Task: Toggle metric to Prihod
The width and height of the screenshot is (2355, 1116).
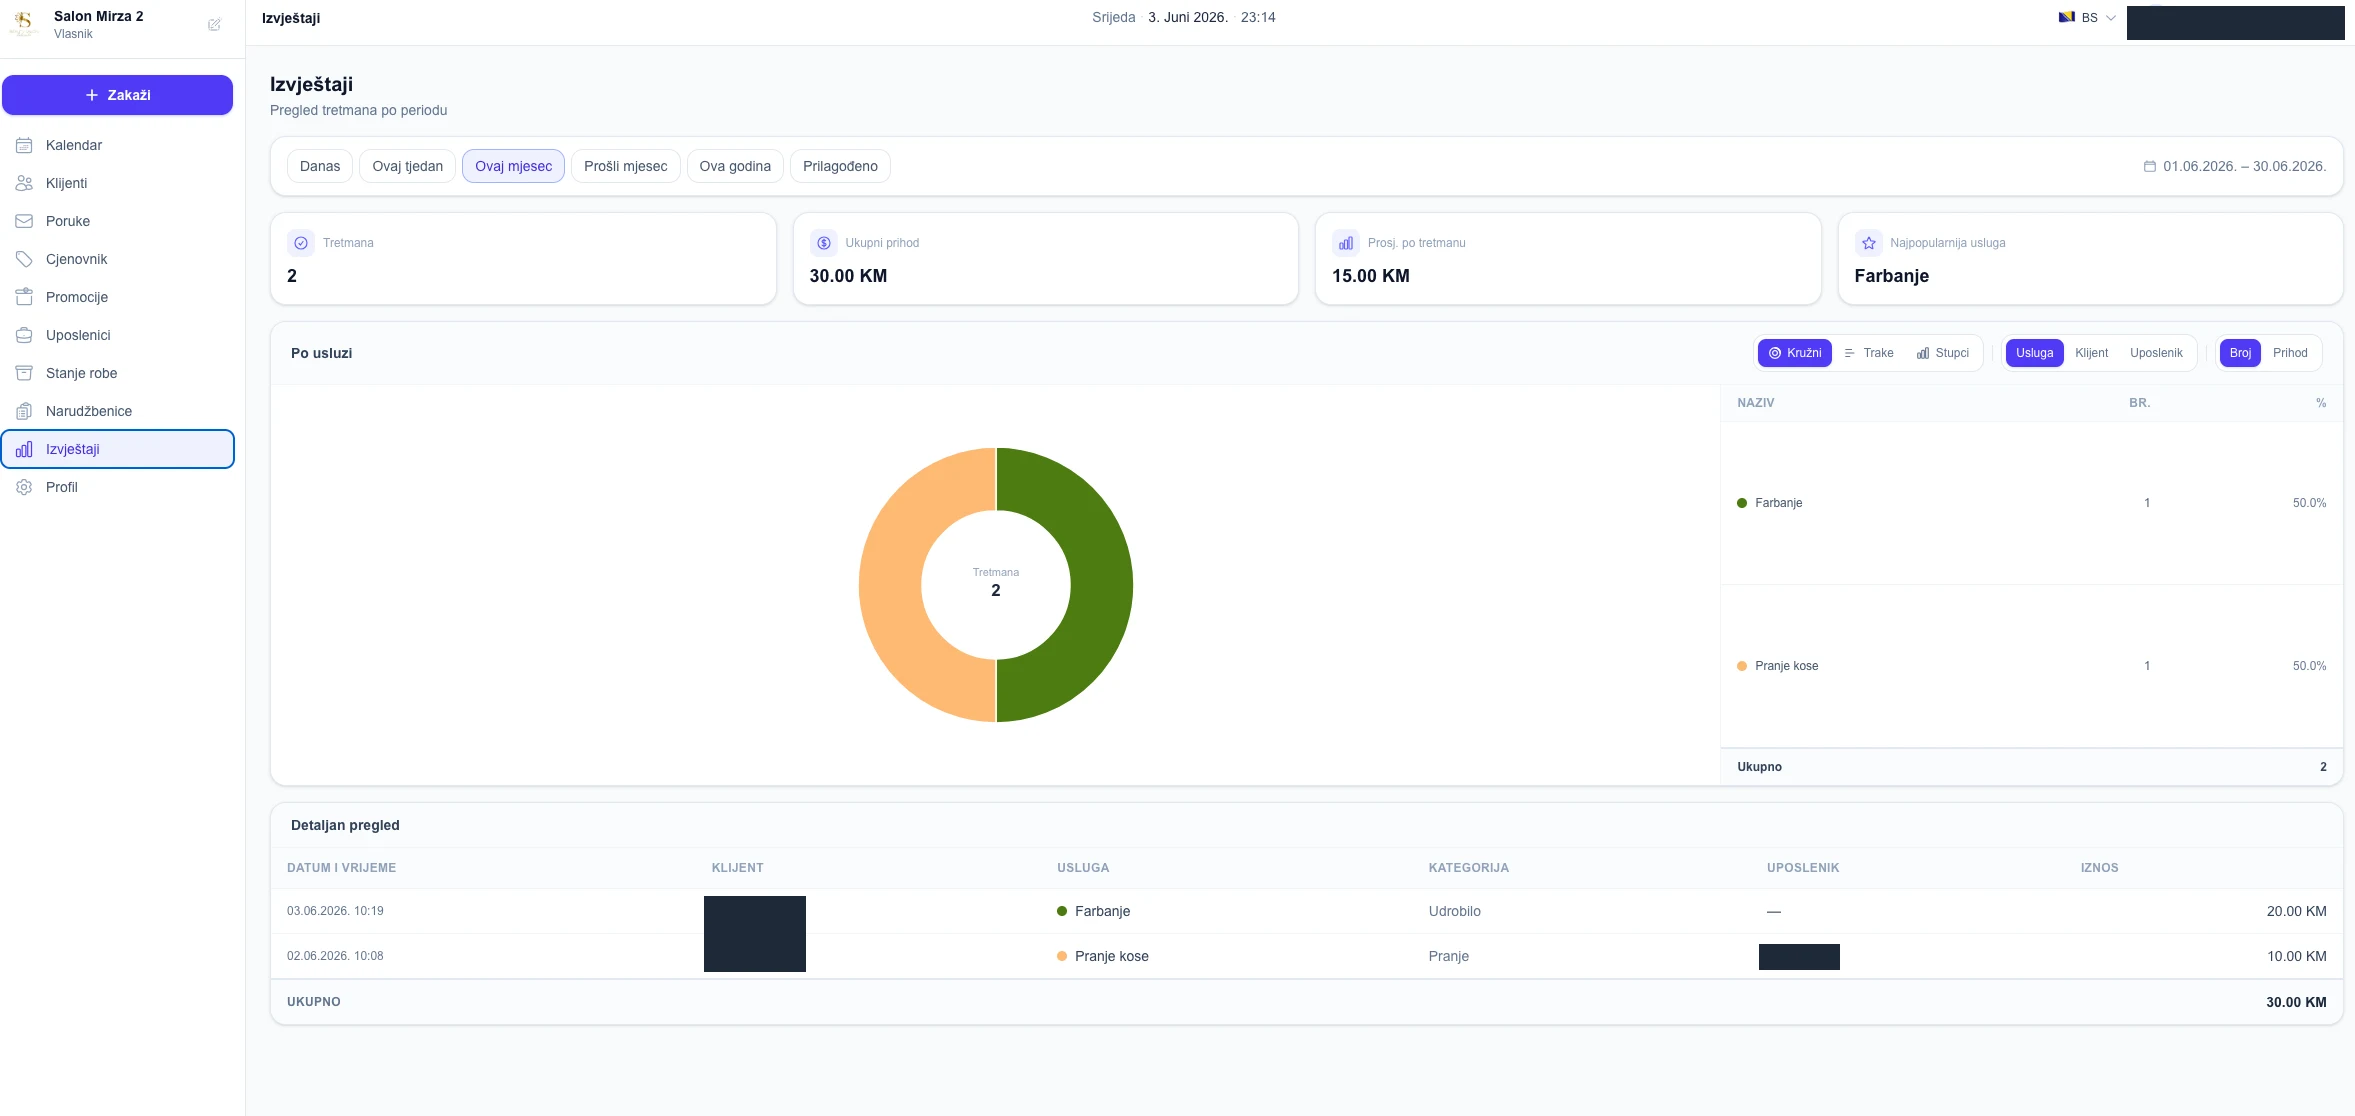Action: (2290, 353)
